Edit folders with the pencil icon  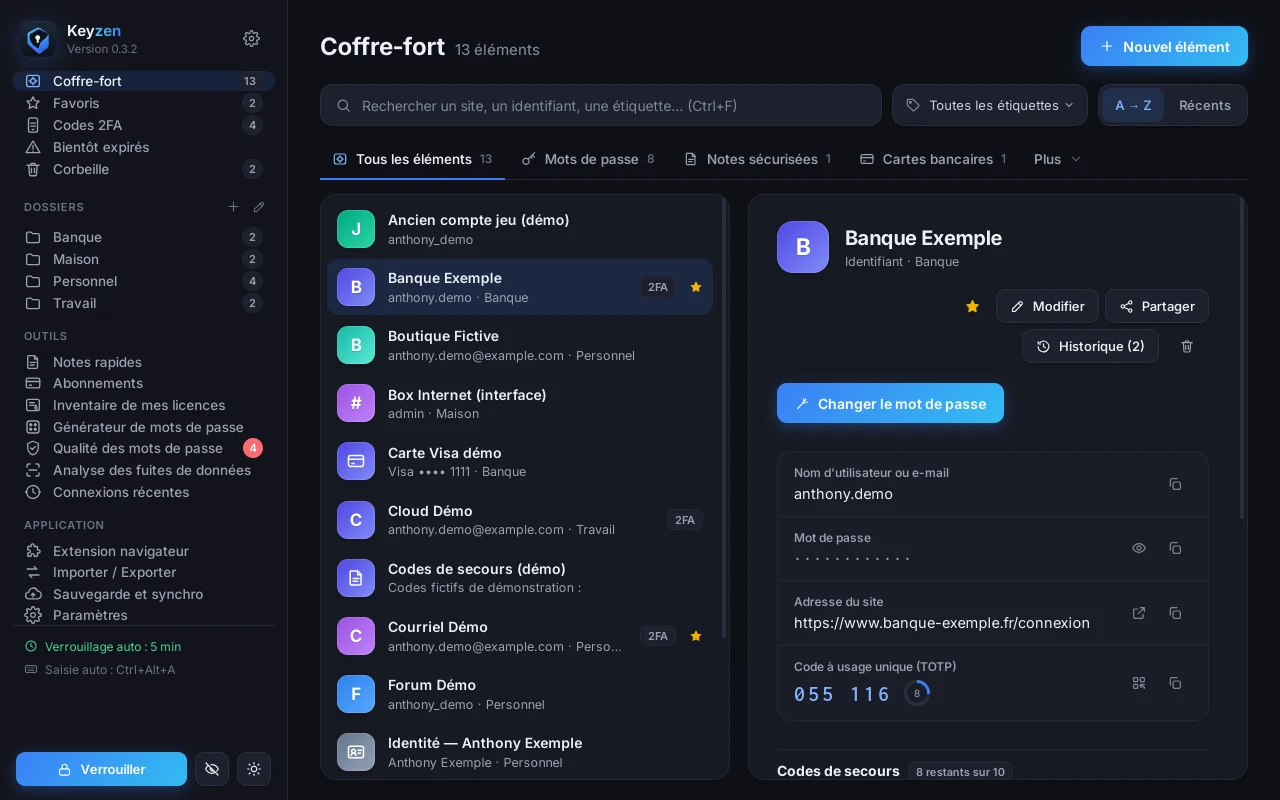[x=259, y=207]
